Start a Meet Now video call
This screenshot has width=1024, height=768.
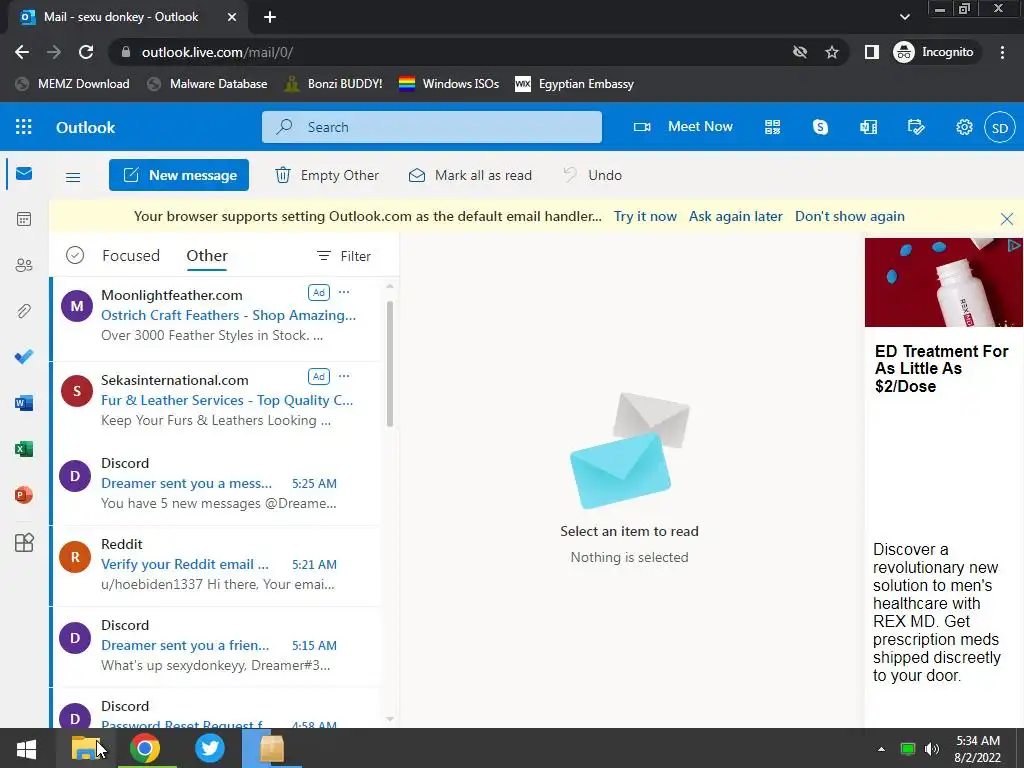pyautogui.click(x=683, y=127)
